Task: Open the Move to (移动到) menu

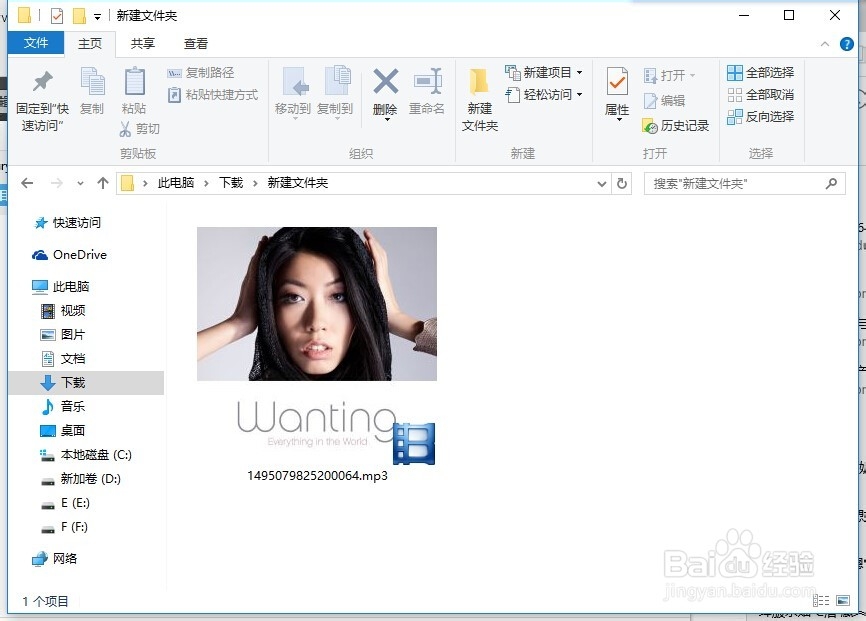Action: tap(293, 92)
